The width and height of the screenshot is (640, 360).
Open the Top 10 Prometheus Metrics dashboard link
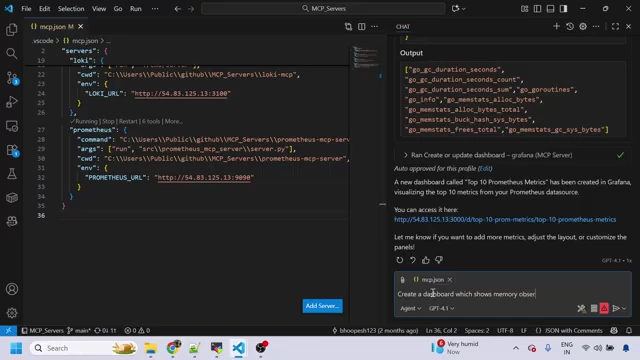coord(505,220)
